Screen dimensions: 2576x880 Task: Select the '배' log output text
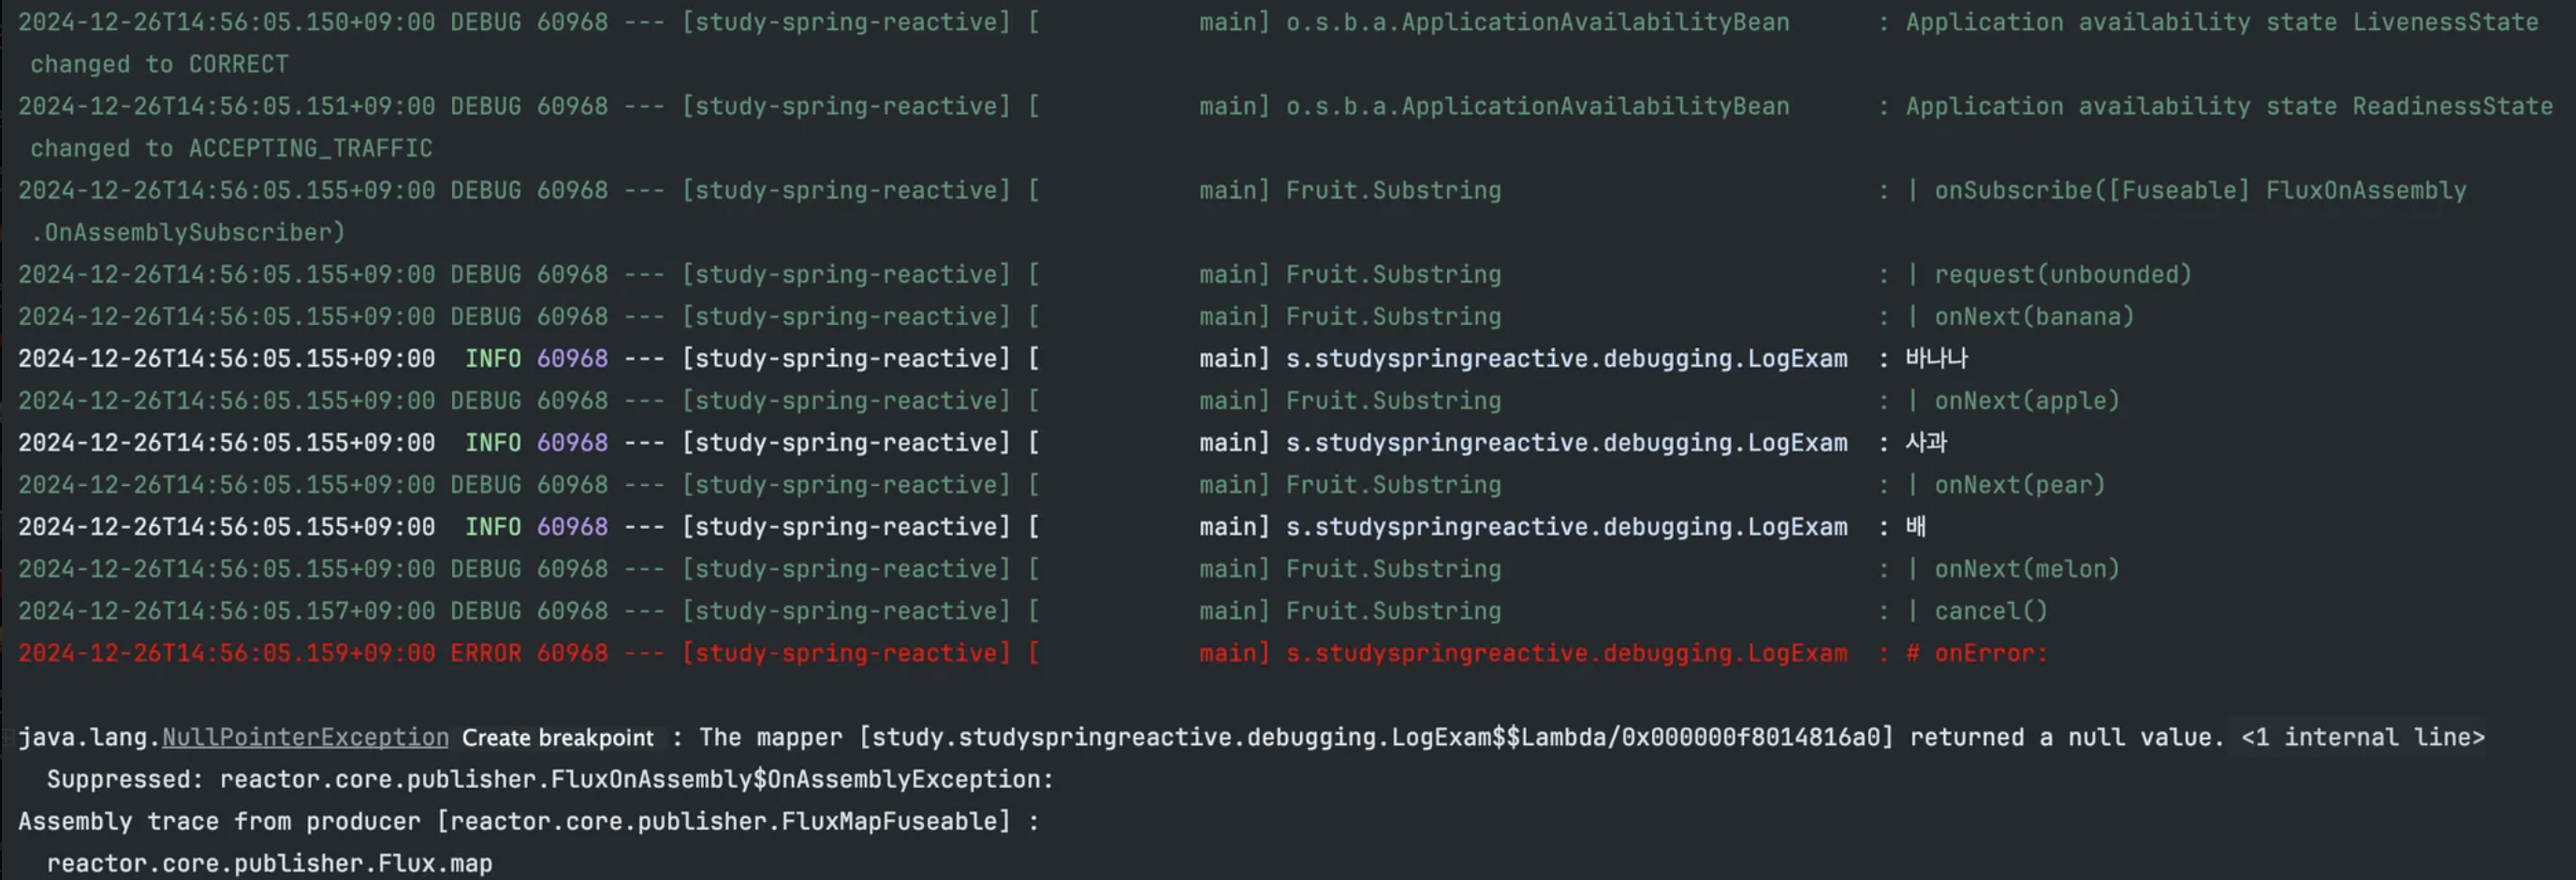pyautogui.click(x=1916, y=526)
